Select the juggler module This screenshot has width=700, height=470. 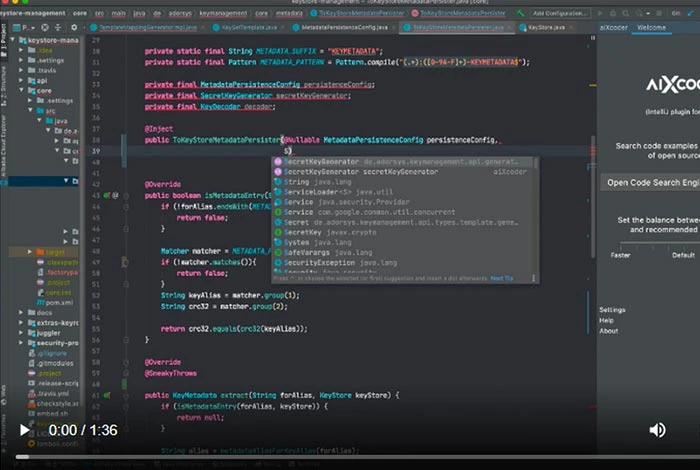point(44,333)
